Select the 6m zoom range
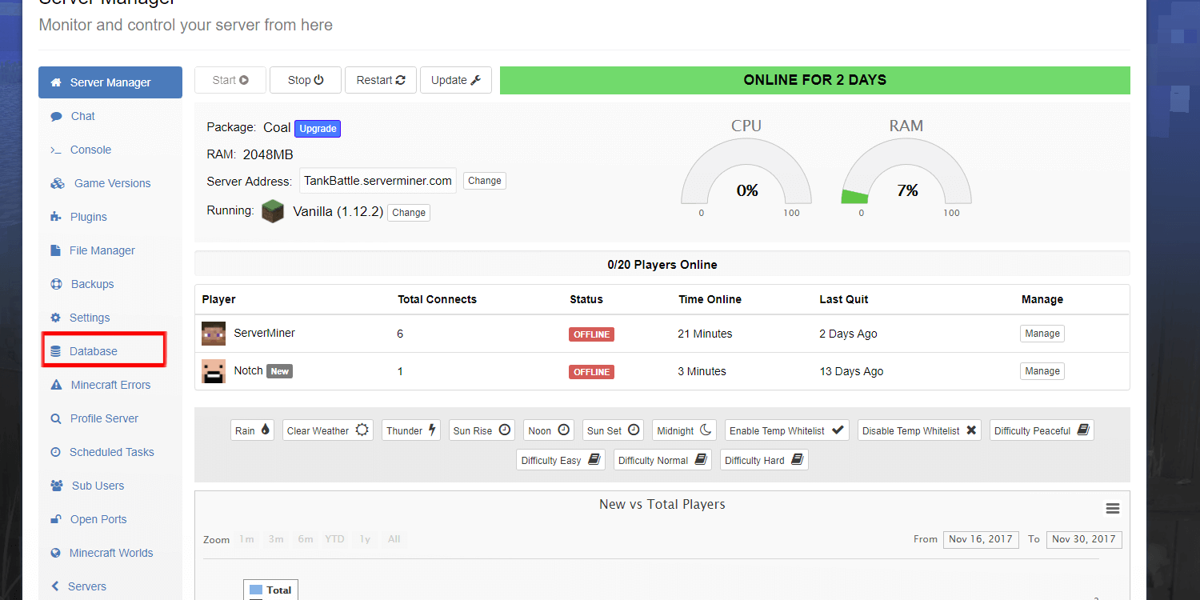The width and height of the screenshot is (1200, 600). [305, 539]
